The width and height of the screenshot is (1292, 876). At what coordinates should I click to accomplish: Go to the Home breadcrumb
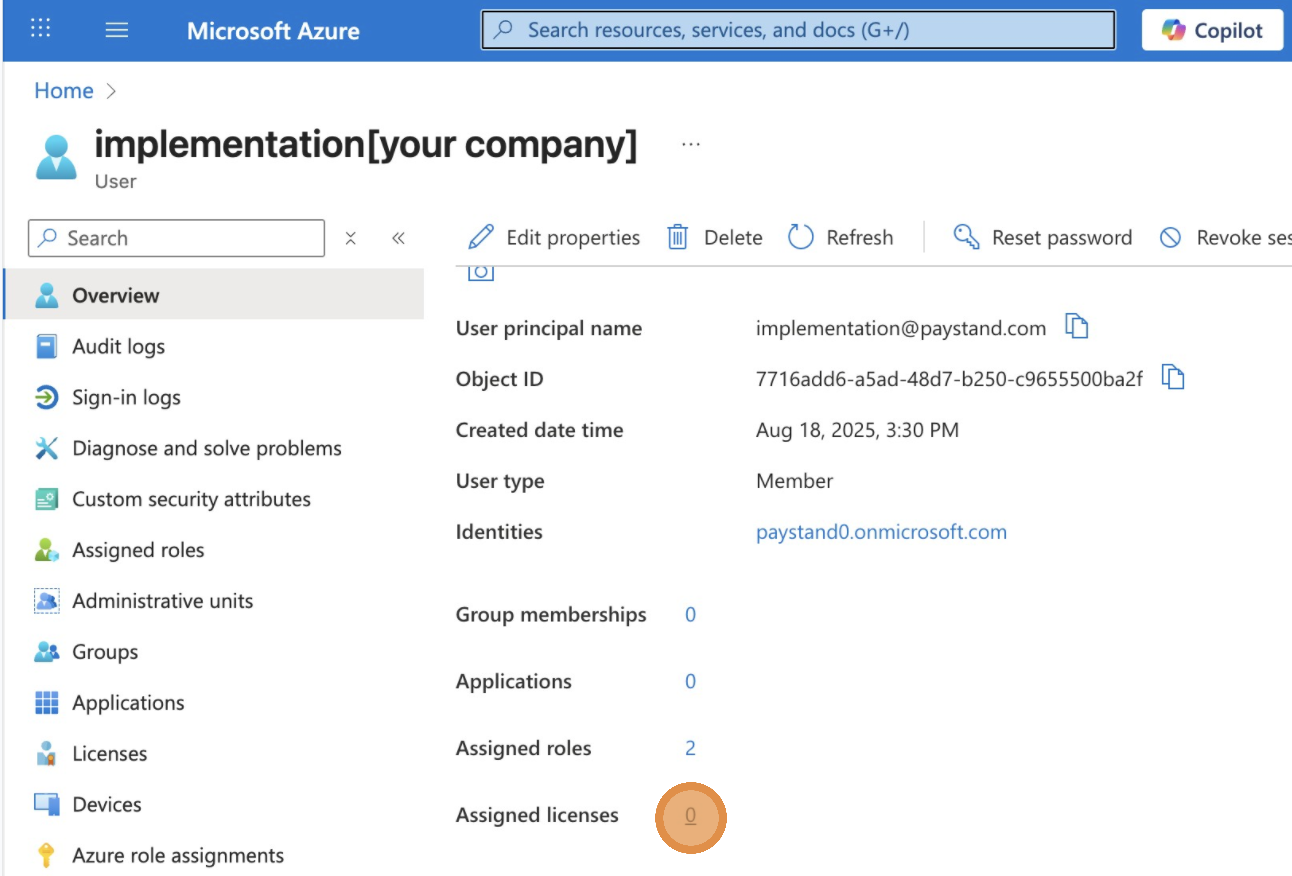coord(64,91)
